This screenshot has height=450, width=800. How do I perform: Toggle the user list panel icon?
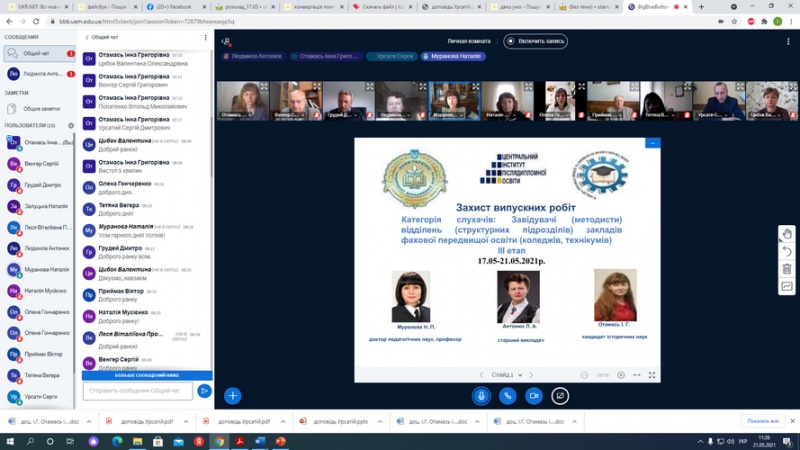[x=226, y=41]
